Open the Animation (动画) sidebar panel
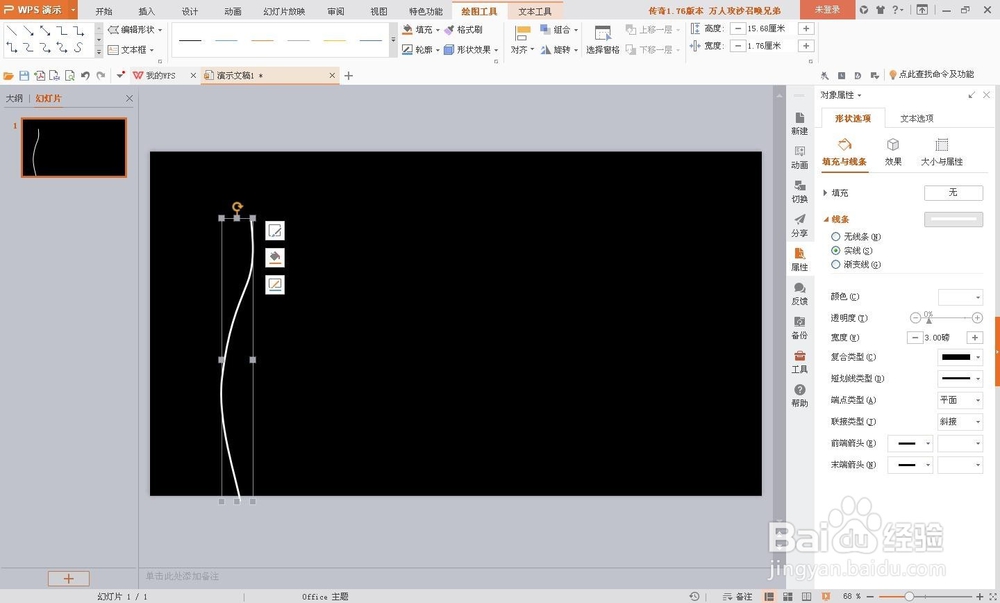Viewport: 1000px width, 603px height. [800, 157]
